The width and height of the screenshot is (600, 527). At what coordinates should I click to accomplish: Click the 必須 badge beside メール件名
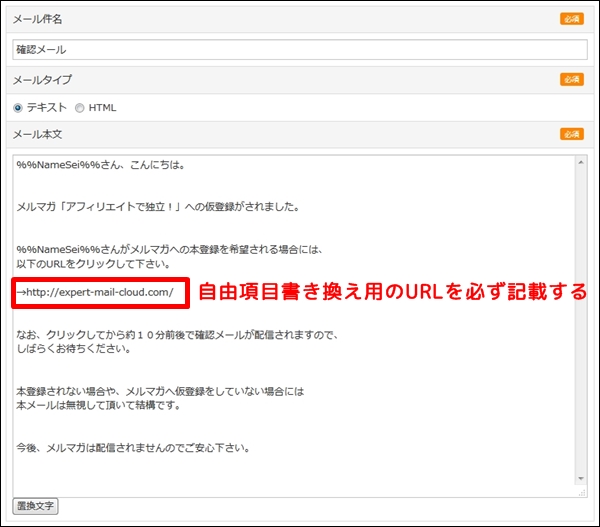pyautogui.click(x=572, y=19)
